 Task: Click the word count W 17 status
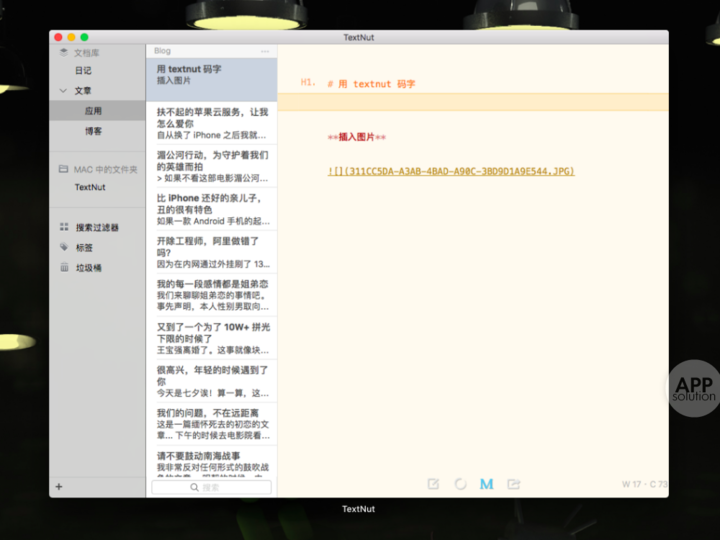(x=631, y=484)
